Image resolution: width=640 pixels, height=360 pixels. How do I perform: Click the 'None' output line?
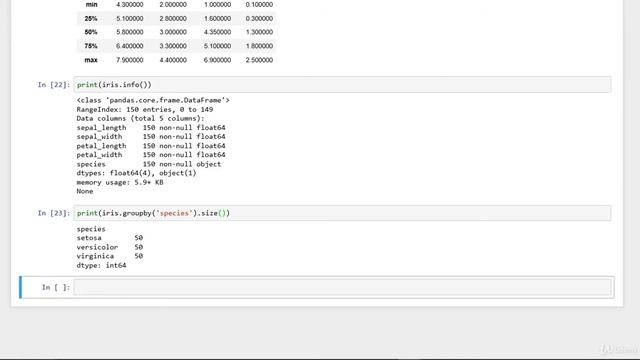[84, 191]
